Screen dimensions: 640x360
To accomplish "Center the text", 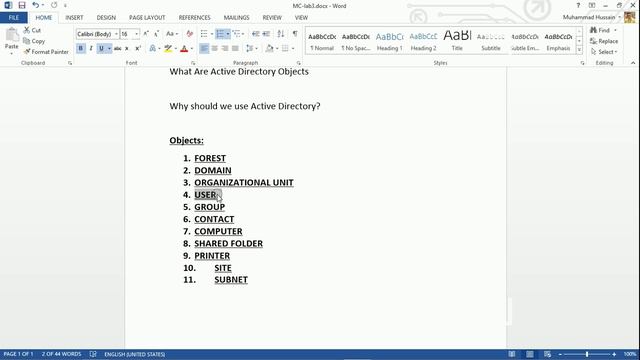I will click(x=214, y=49).
